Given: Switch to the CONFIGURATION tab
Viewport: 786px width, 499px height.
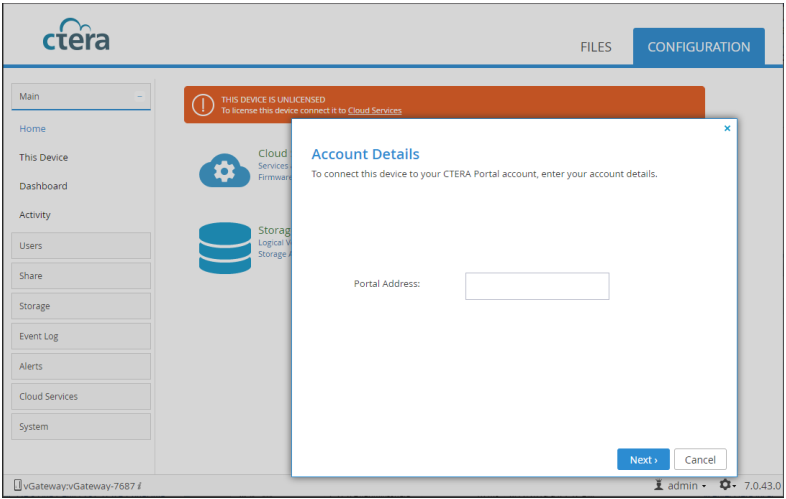Looking at the screenshot, I should (x=698, y=47).
